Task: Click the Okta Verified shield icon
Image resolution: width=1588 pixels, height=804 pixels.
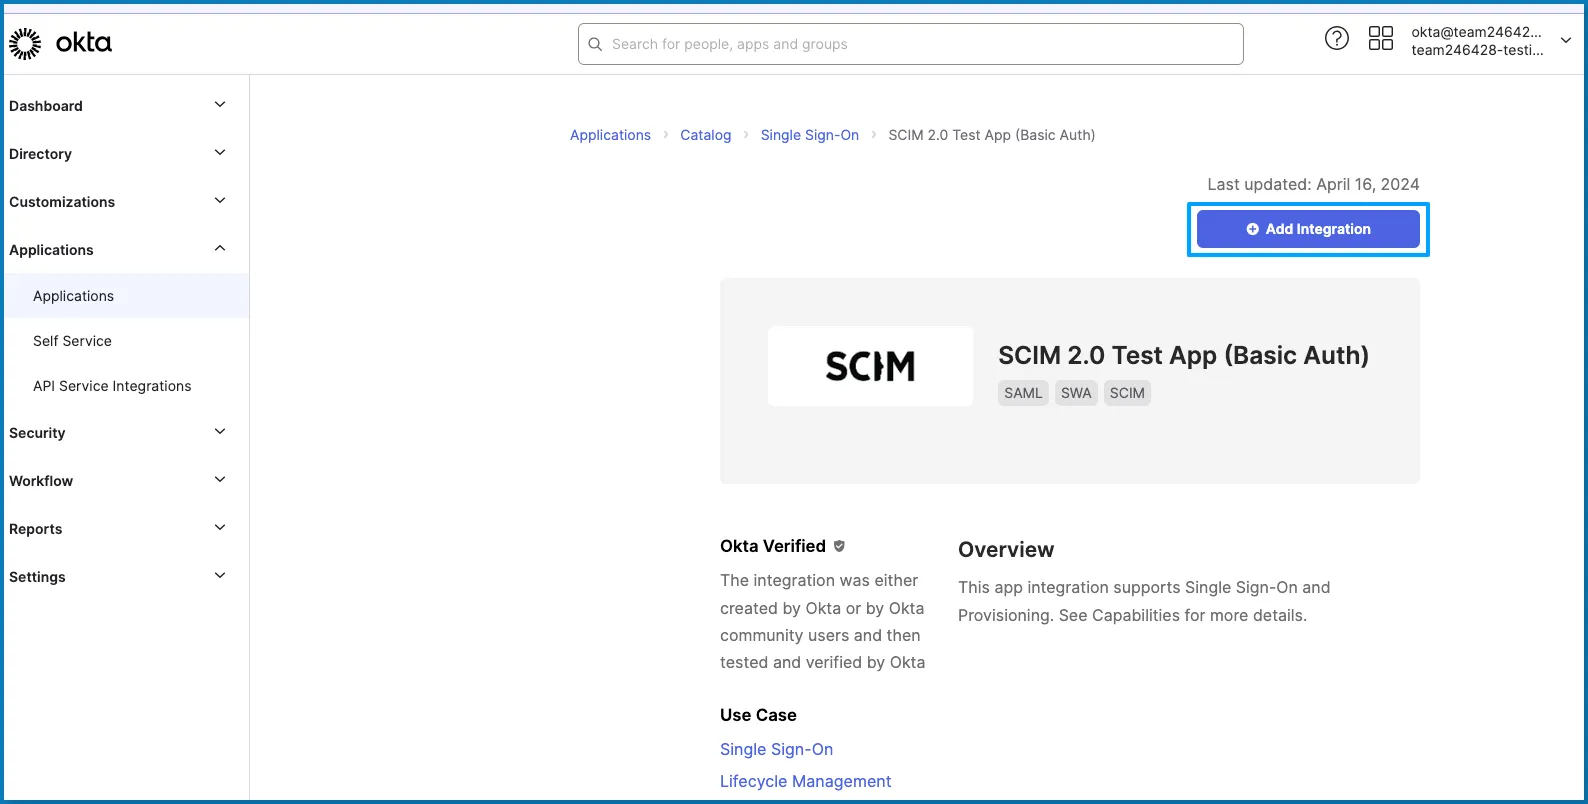Action: 839,546
